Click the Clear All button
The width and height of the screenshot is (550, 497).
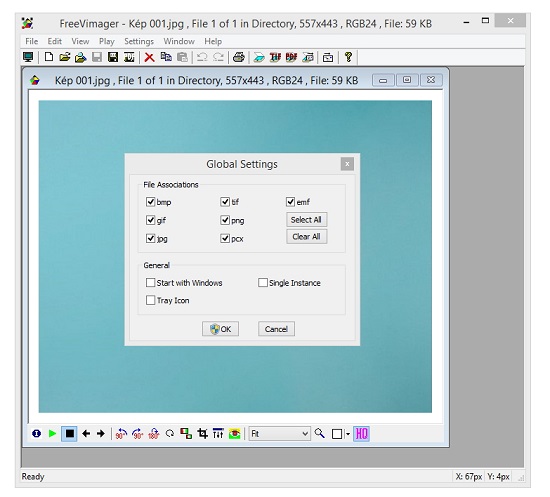tap(307, 237)
